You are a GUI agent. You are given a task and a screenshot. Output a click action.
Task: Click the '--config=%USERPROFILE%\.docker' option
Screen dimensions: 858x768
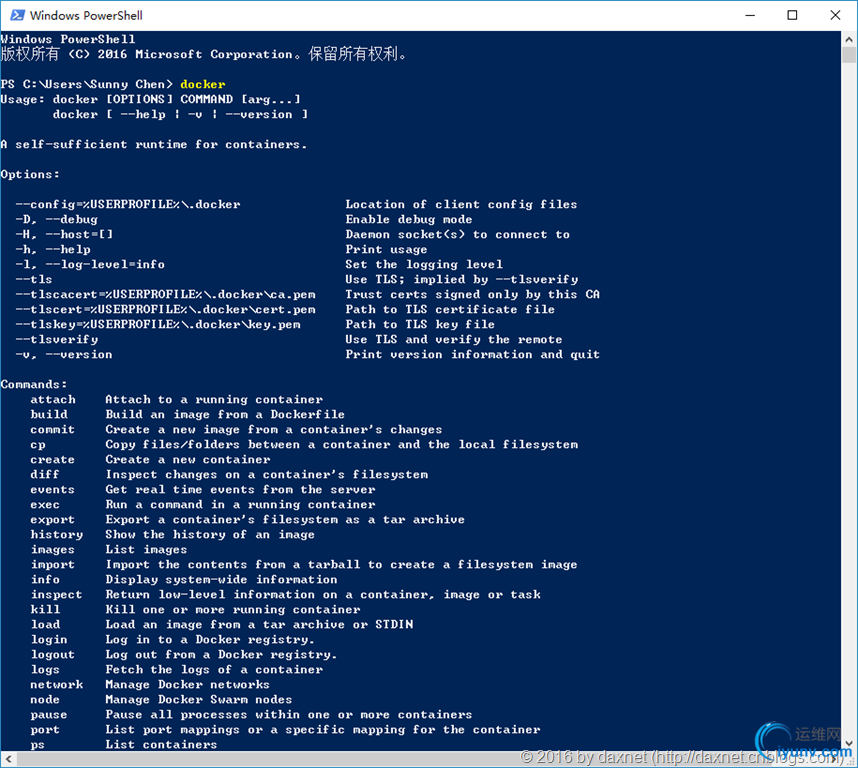tap(128, 205)
